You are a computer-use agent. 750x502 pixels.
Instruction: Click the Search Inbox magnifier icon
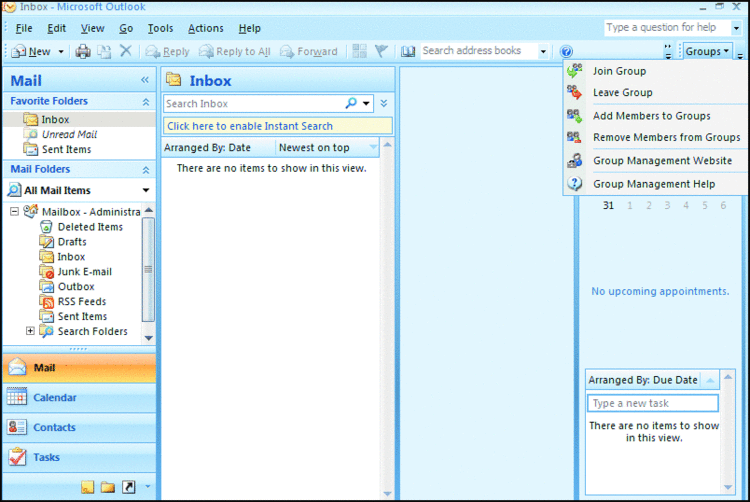[x=351, y=103]
